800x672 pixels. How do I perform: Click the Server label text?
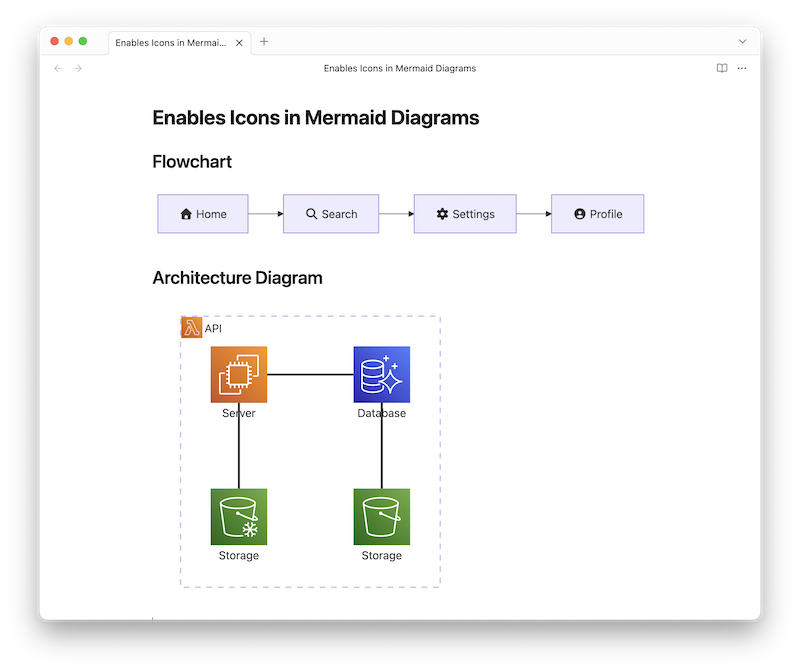pos(239,413)
